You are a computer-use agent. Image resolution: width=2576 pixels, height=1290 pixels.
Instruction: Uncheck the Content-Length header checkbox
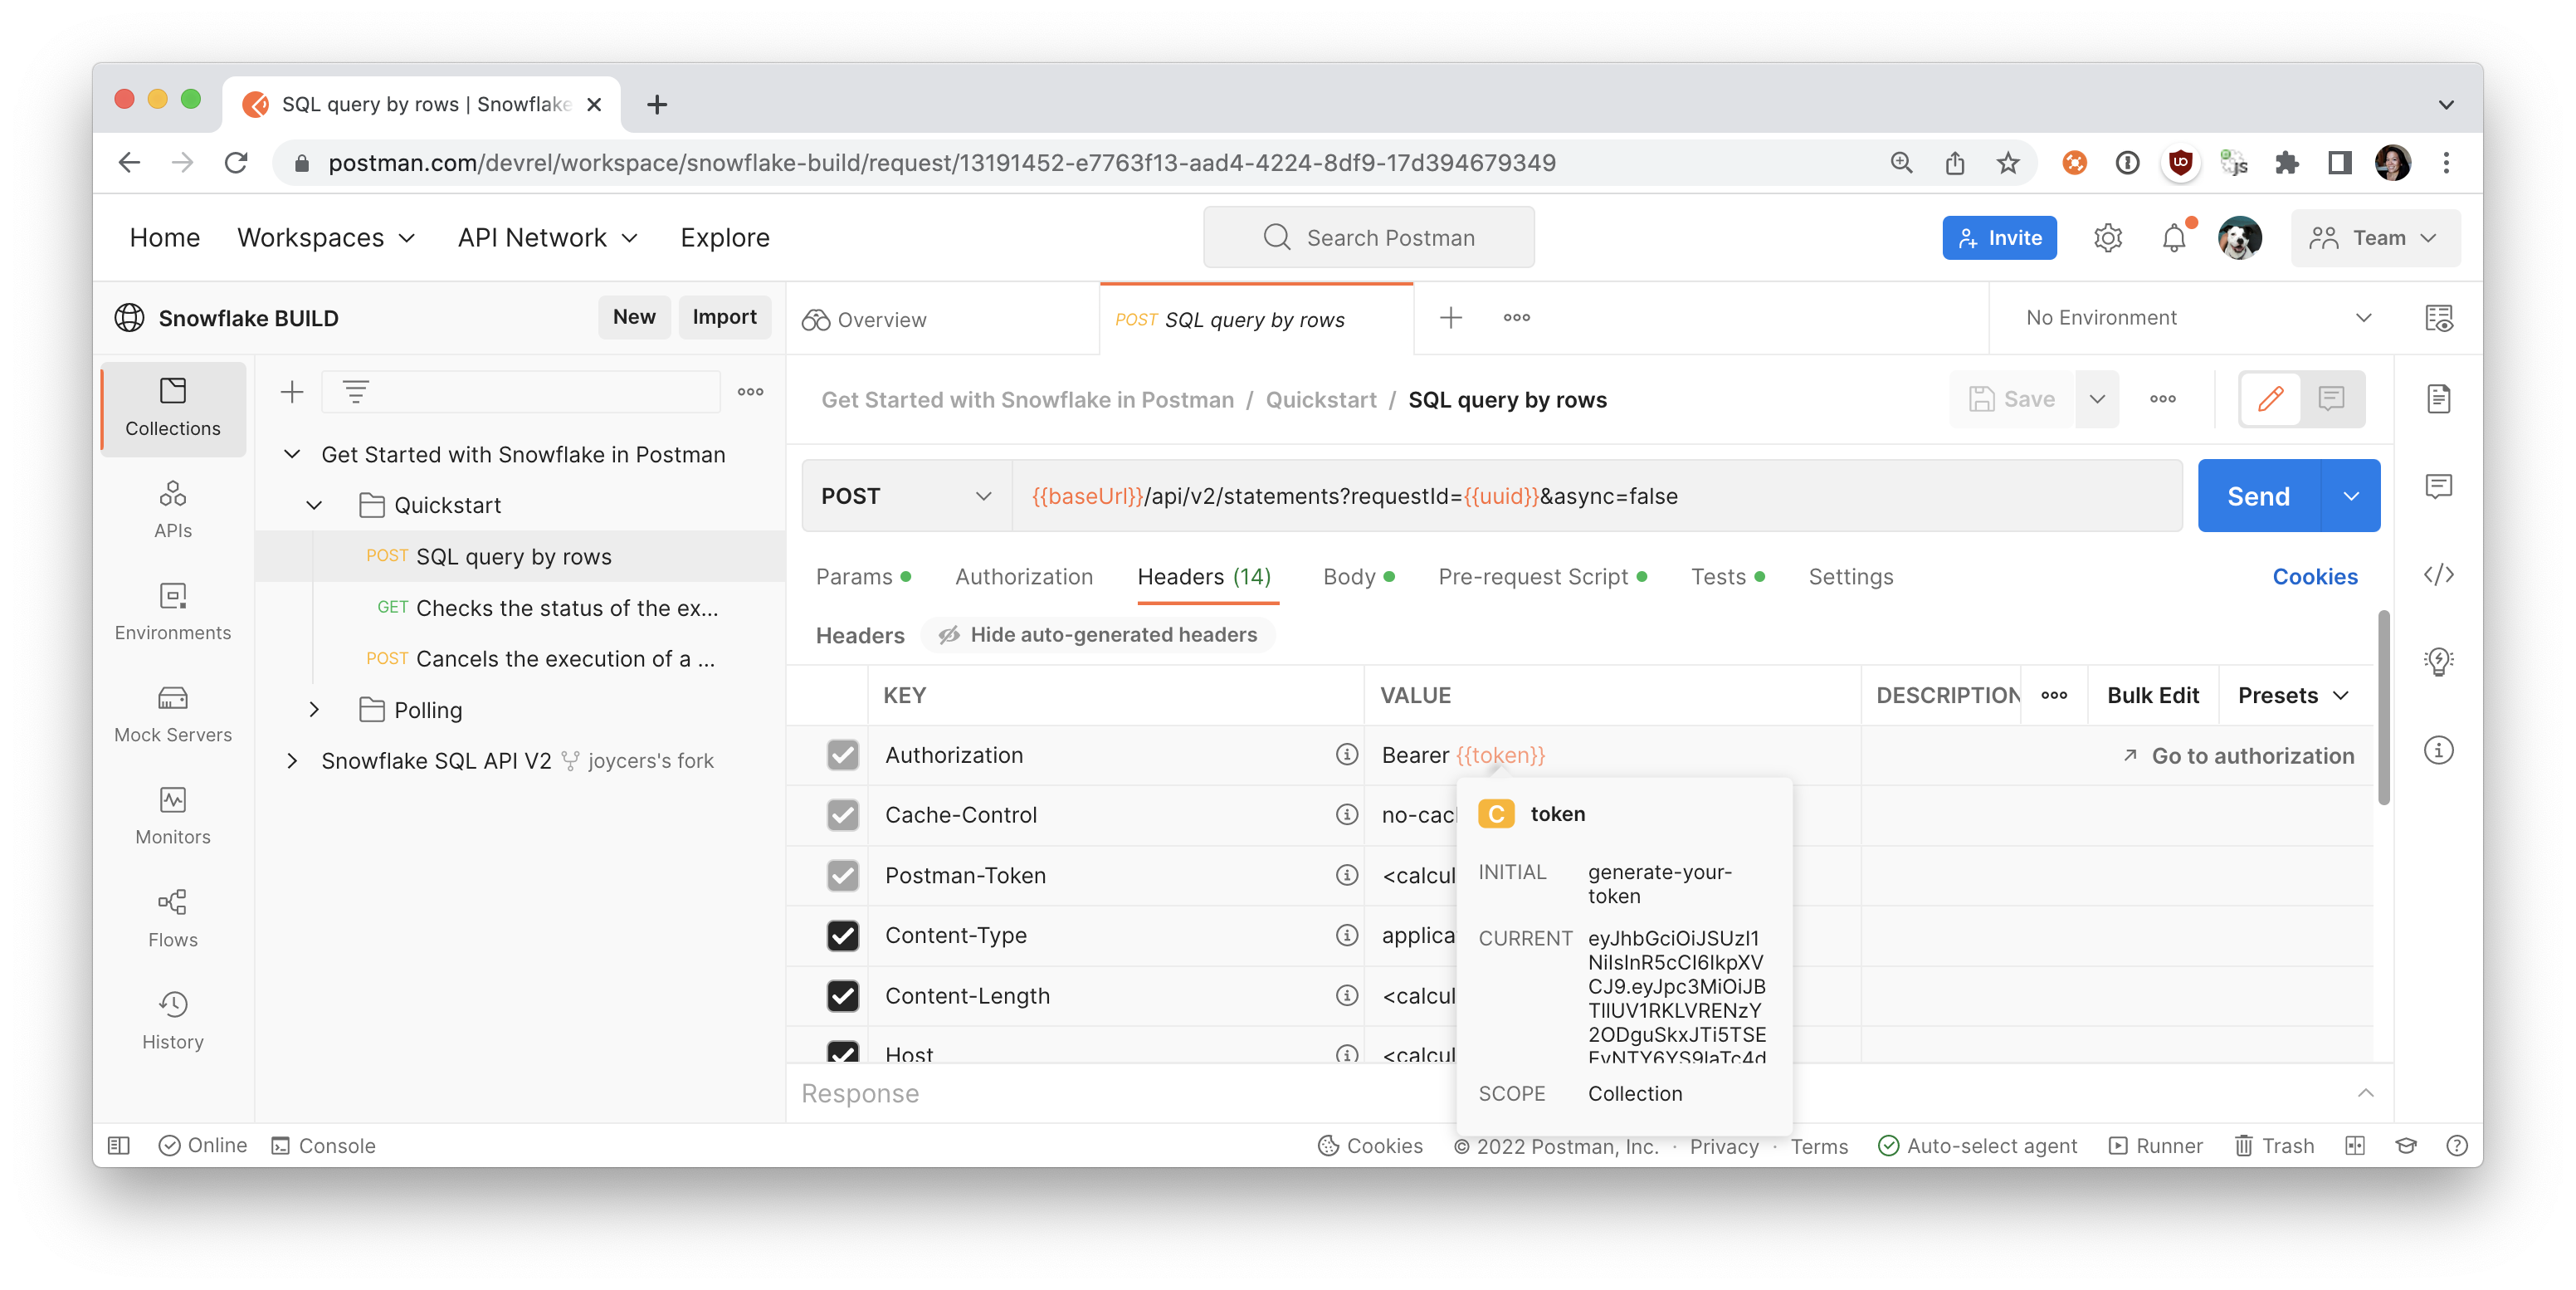click(842, 995)
